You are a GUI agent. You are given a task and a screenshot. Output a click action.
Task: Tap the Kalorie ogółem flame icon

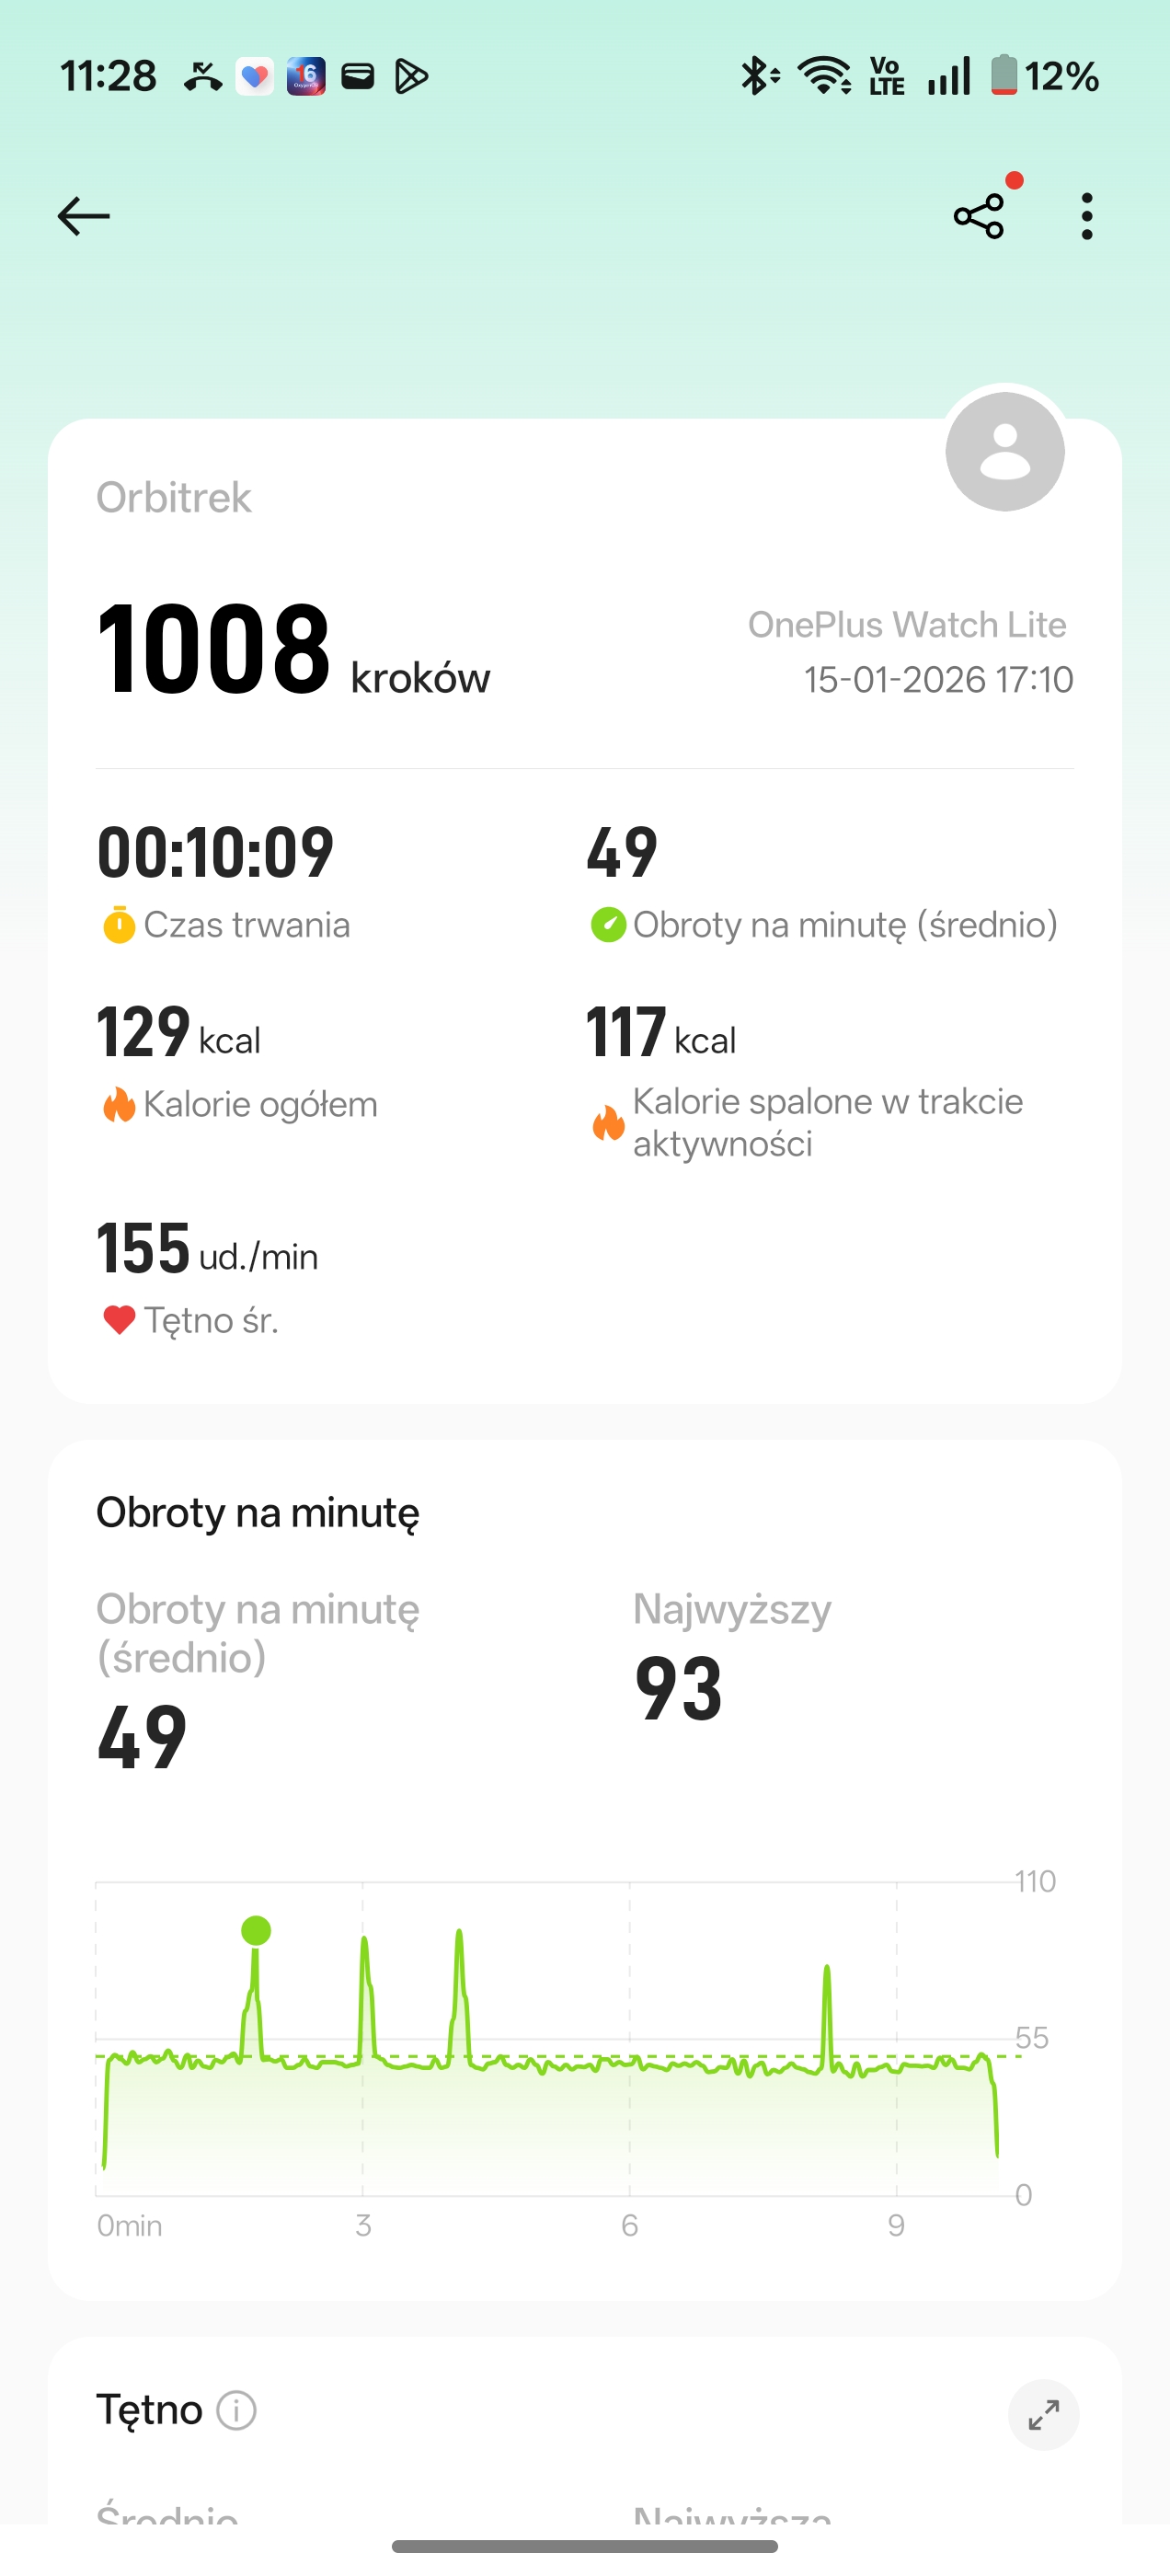(x=119, y=1105)
